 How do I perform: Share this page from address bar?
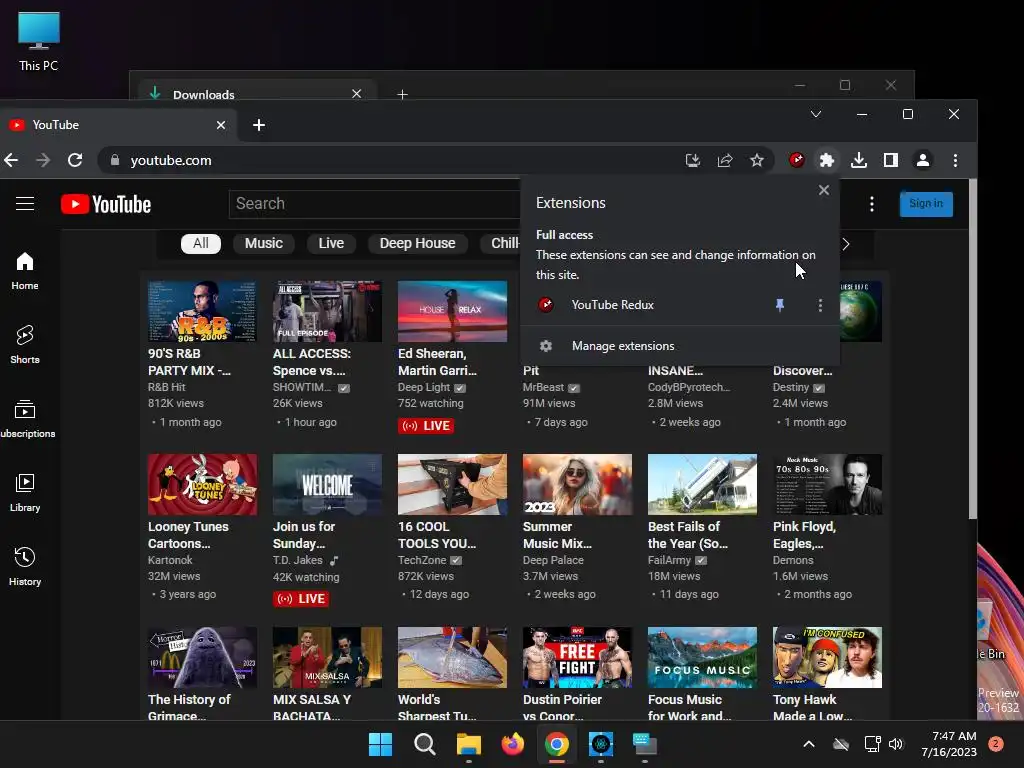point(725,160)
